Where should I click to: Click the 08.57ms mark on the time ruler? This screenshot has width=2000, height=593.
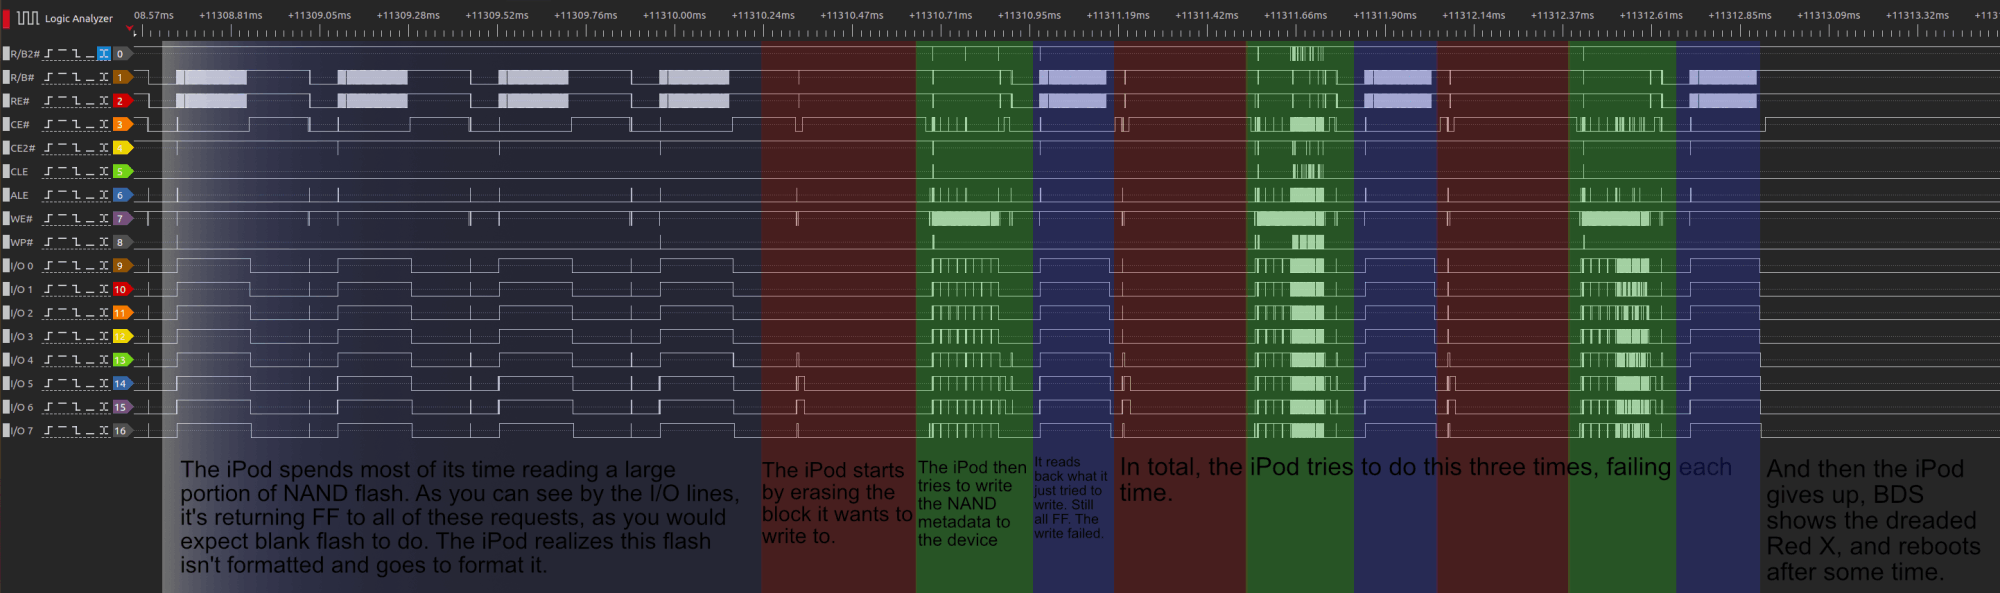coord(154,15)
